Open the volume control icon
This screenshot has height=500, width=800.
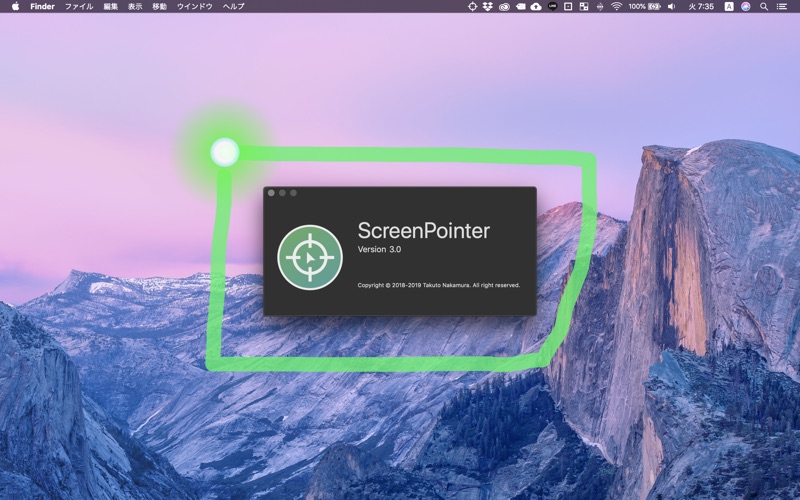[x=671, y=6]
